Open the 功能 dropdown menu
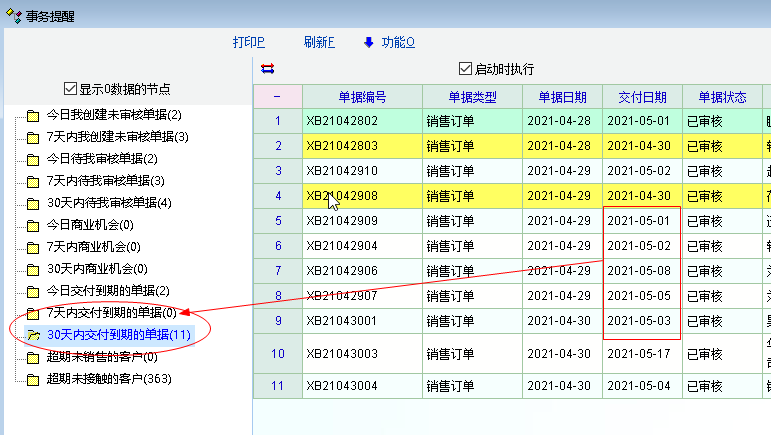Screen dimensions: 771x435 (398, 42)
